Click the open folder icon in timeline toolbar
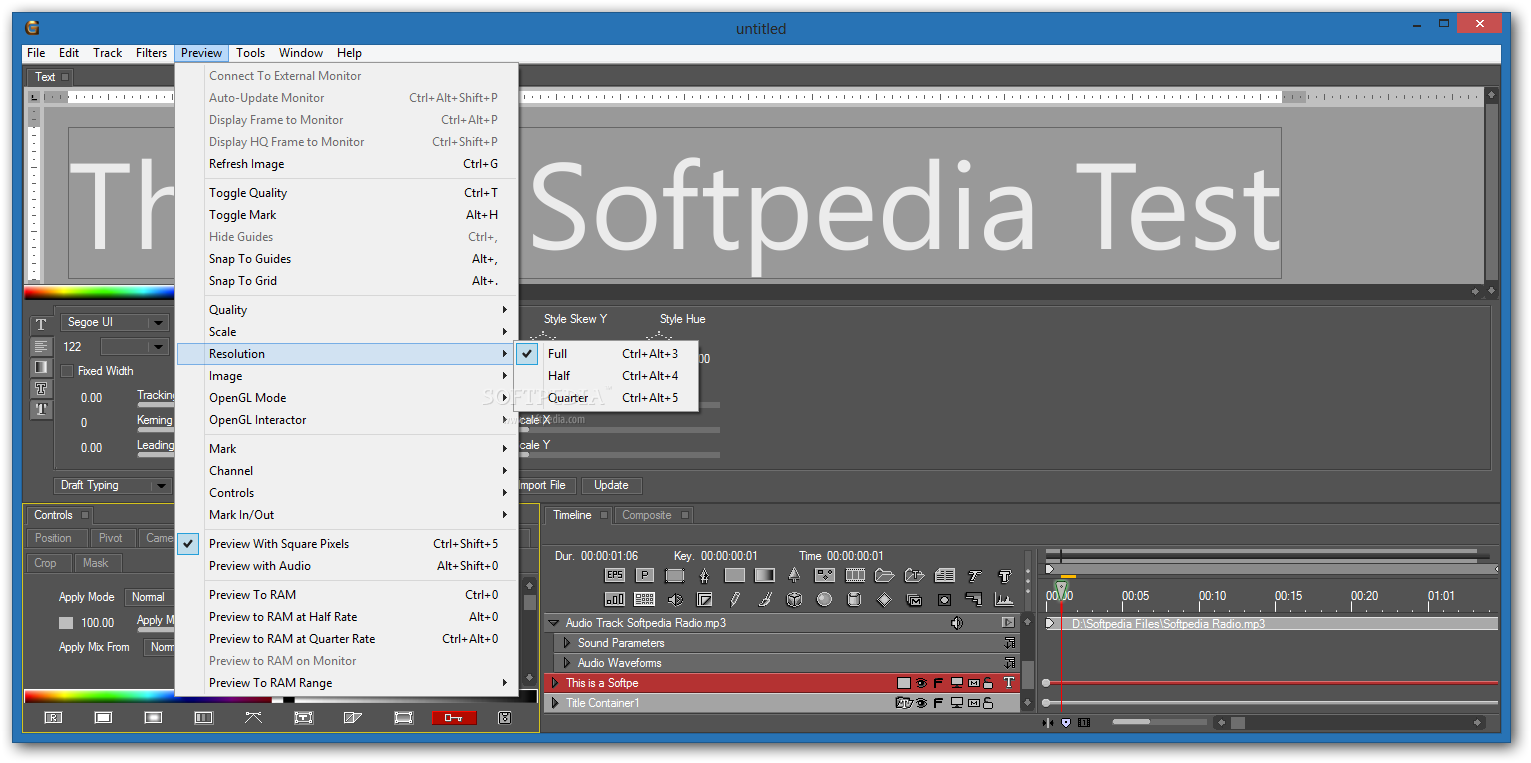 pyautogui.click(x=884, y=575)
